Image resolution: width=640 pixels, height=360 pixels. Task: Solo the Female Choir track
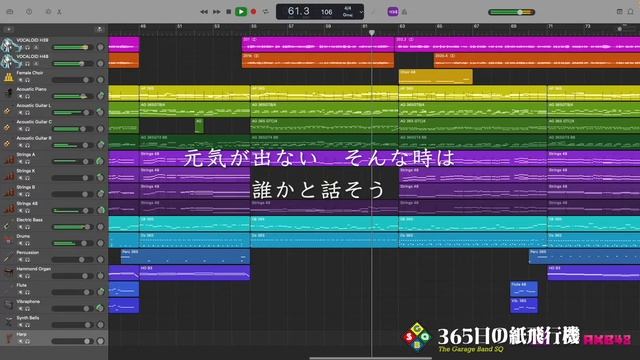[27, 80]
